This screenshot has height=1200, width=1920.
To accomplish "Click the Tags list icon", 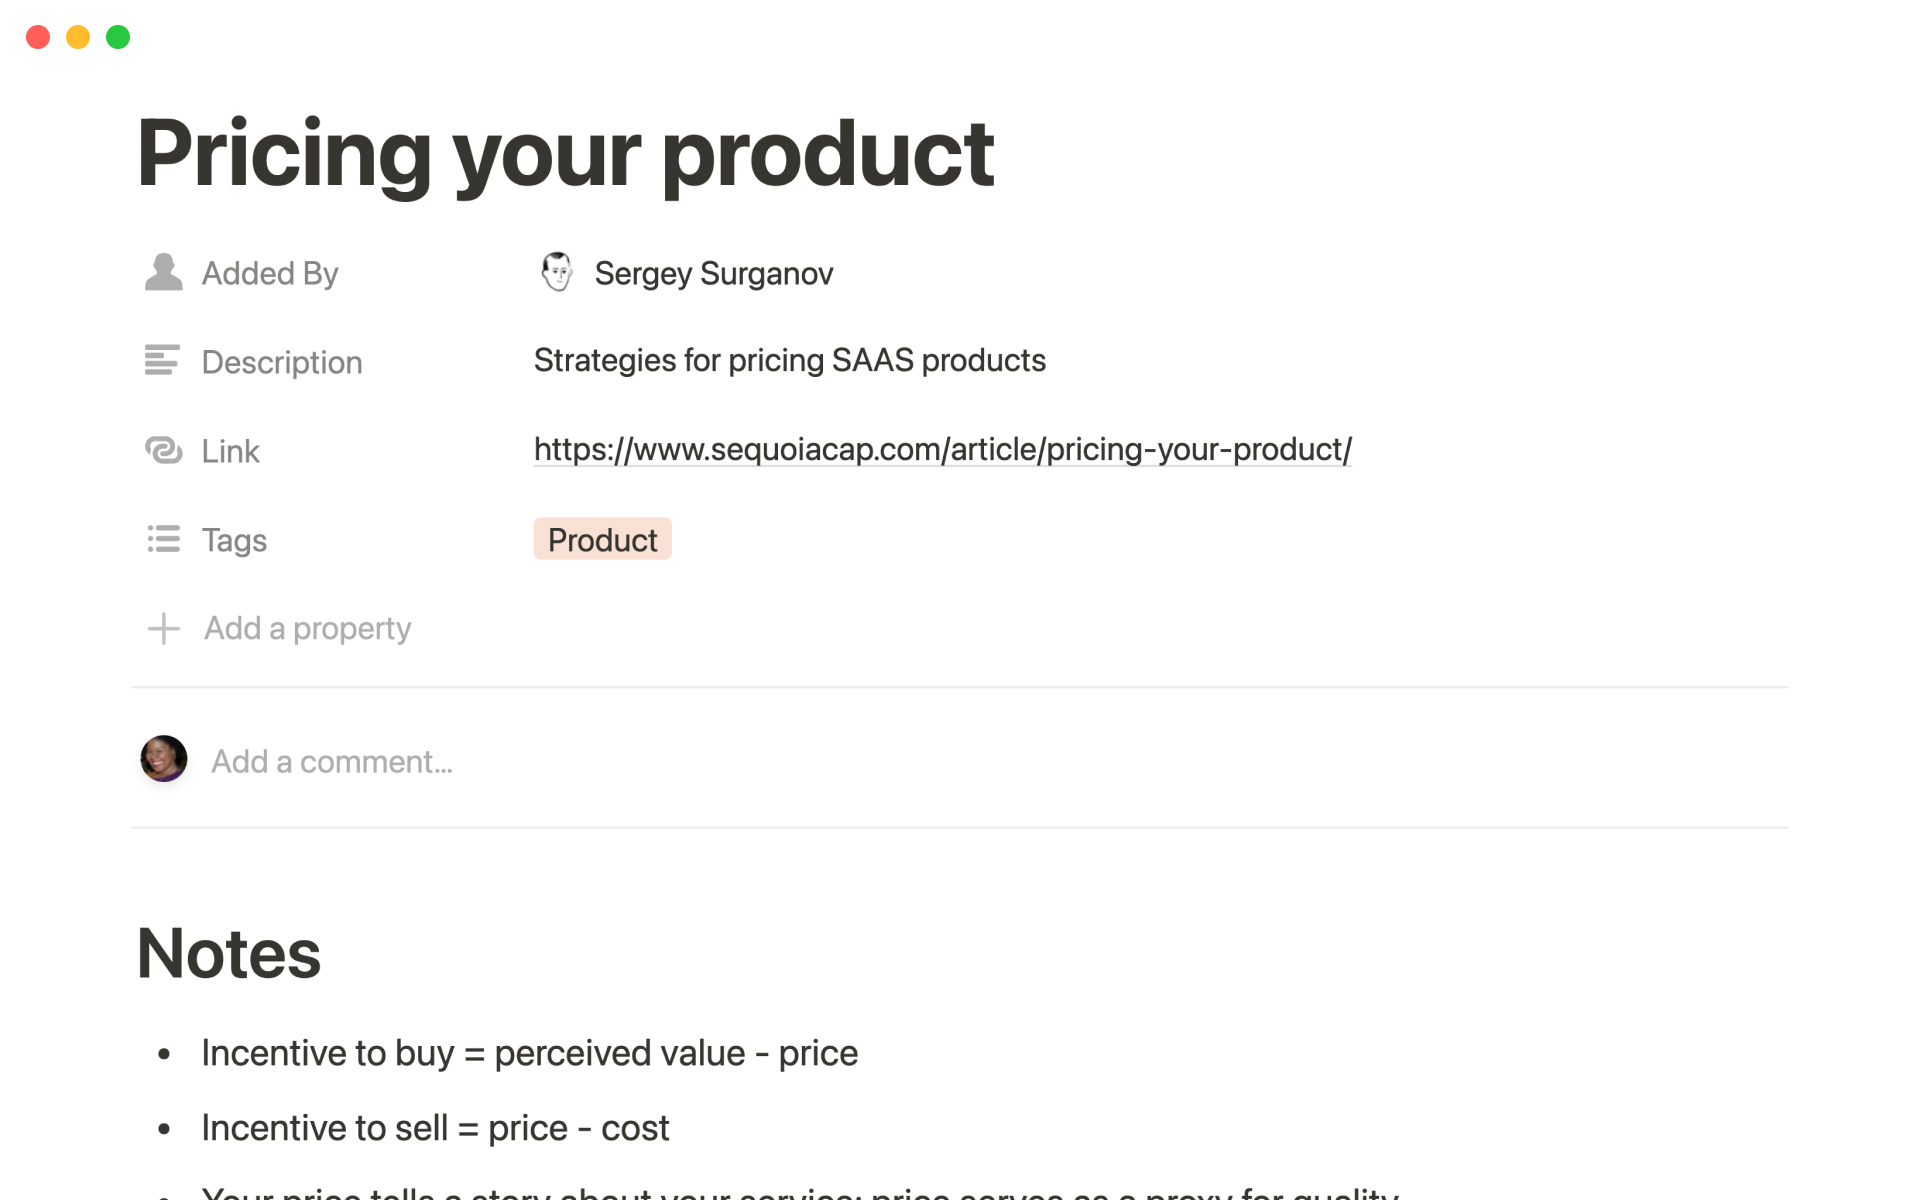I will (x=163, y=539).
